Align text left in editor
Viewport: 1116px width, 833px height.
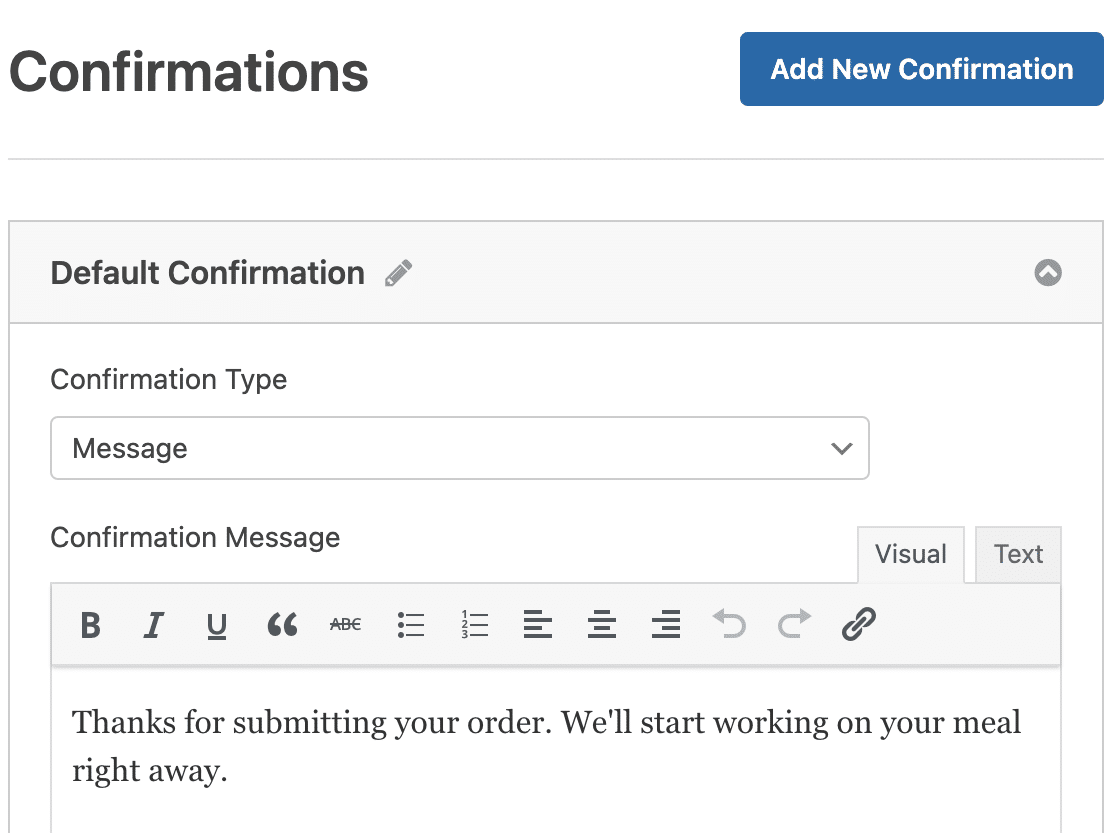538,624
